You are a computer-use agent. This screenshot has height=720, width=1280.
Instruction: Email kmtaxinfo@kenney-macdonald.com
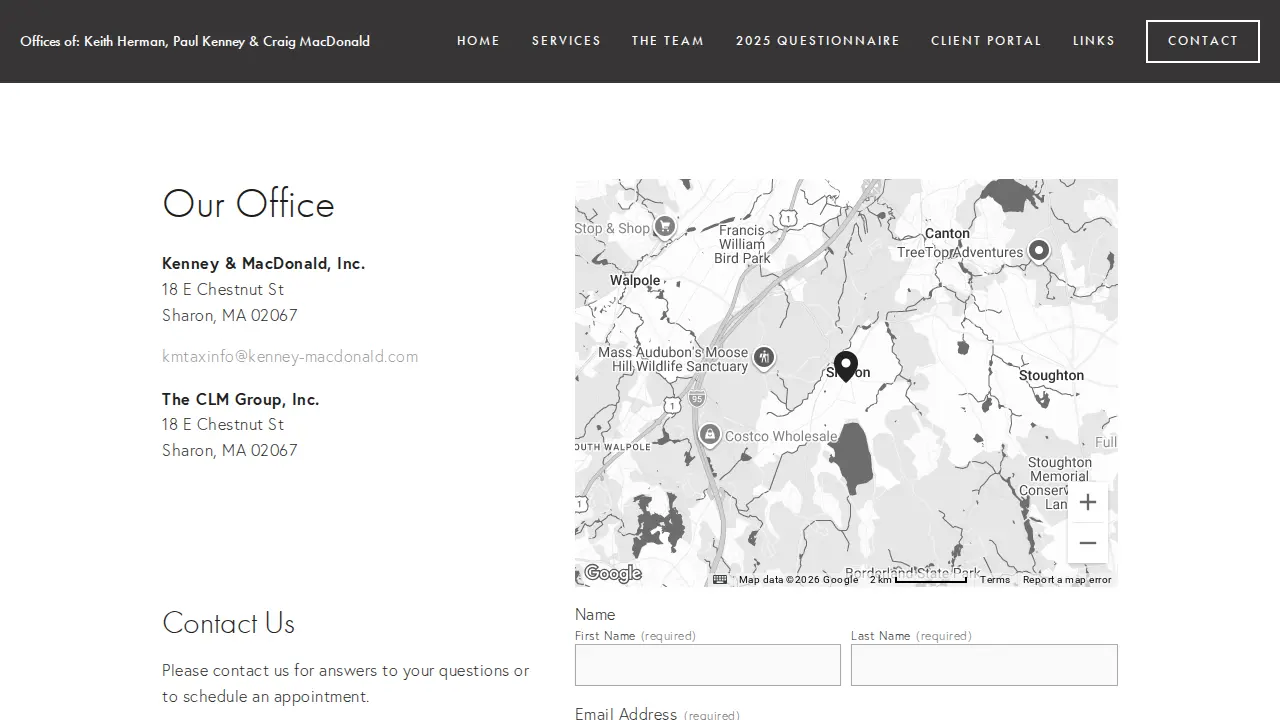click(x=290, y=356)
